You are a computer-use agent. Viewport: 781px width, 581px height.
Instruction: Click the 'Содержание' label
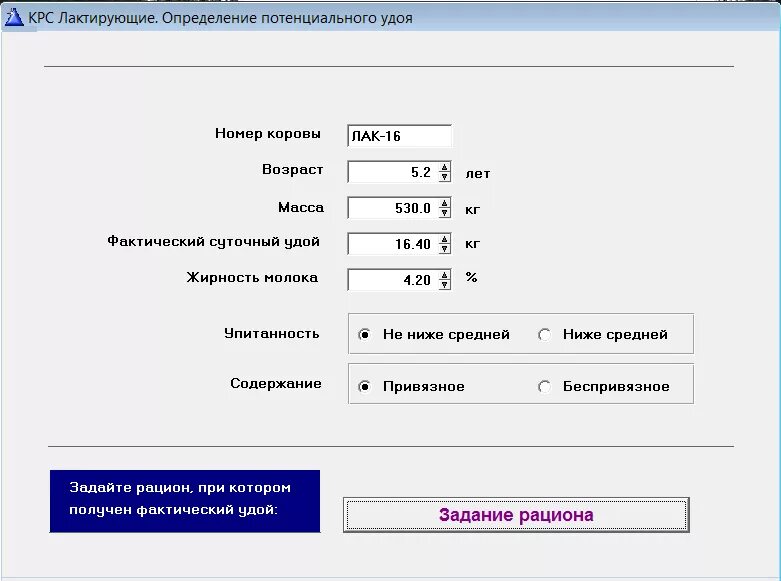(276, 384)
